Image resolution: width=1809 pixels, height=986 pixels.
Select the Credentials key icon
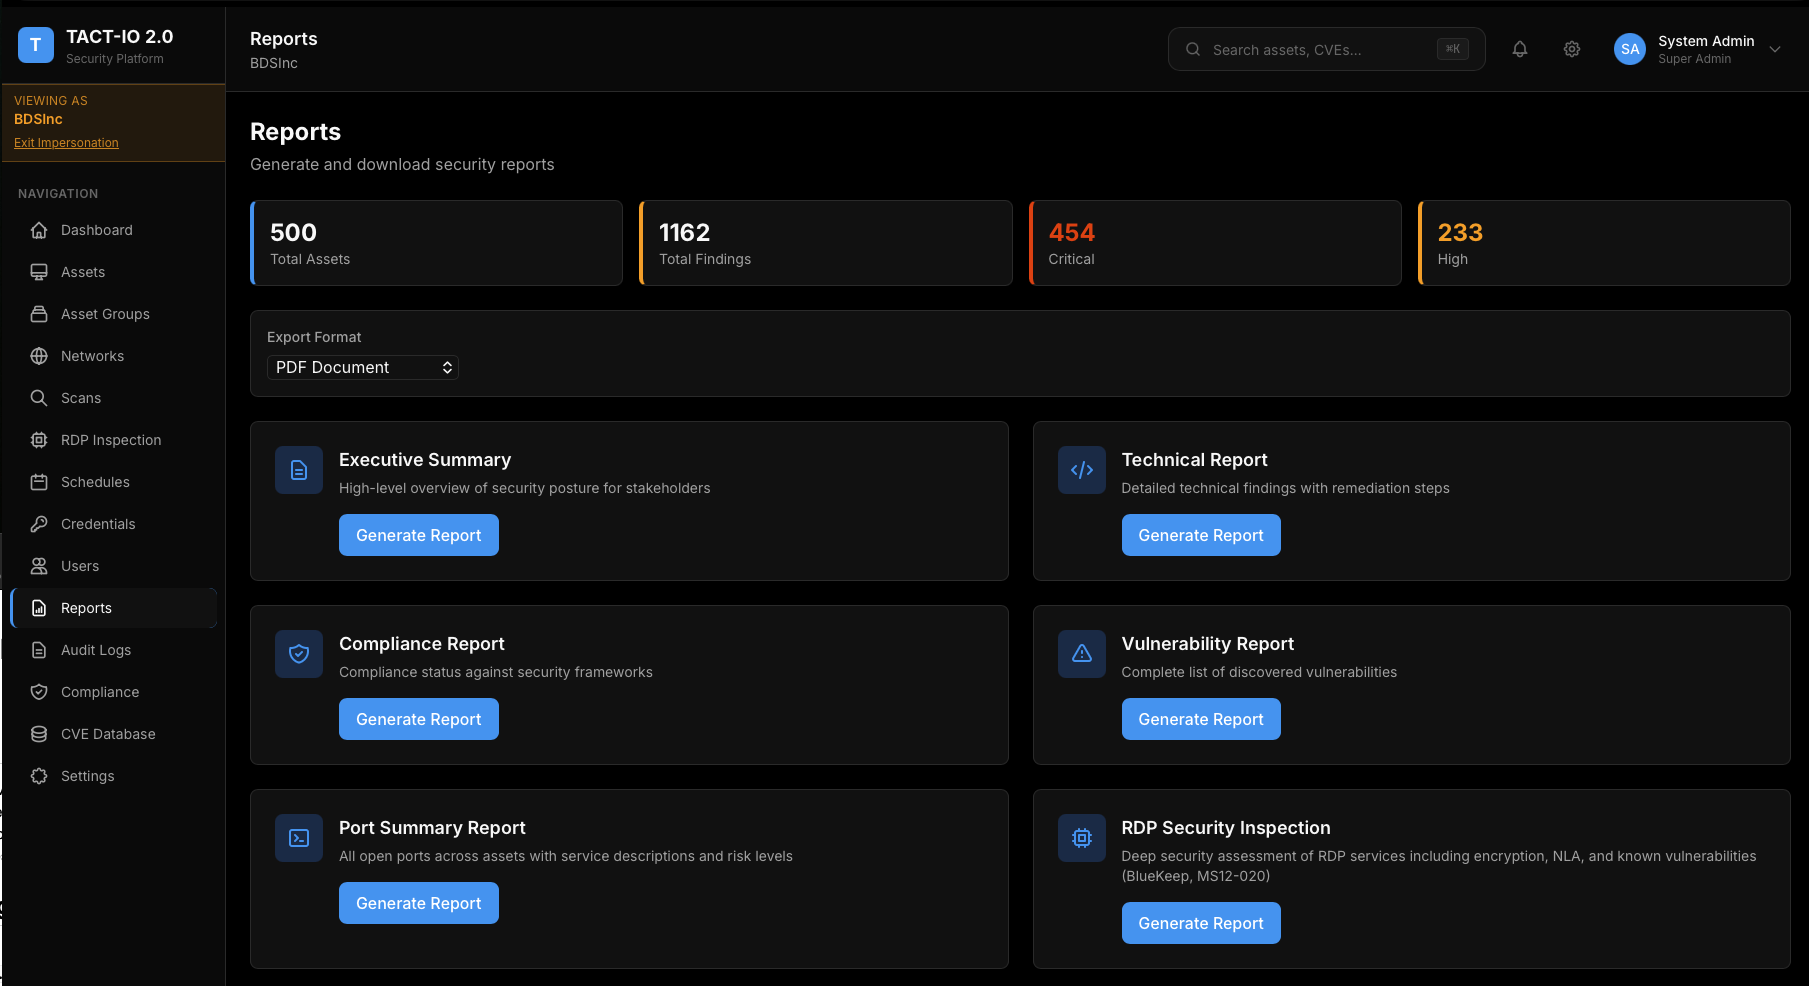[38, 524]
